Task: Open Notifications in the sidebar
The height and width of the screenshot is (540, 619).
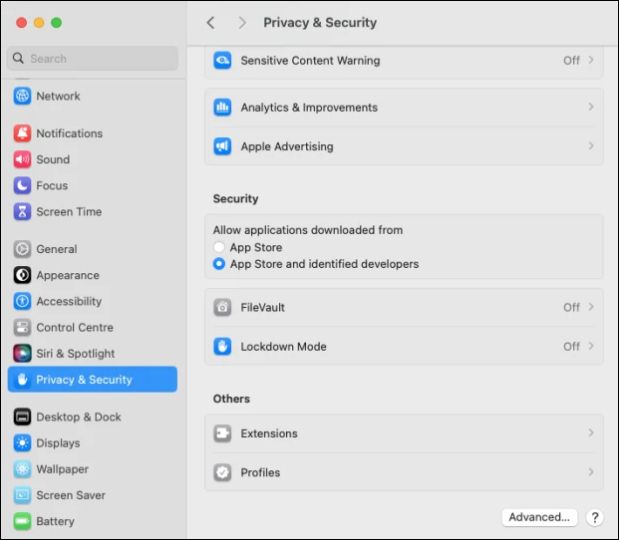Action: coord(69,134)
